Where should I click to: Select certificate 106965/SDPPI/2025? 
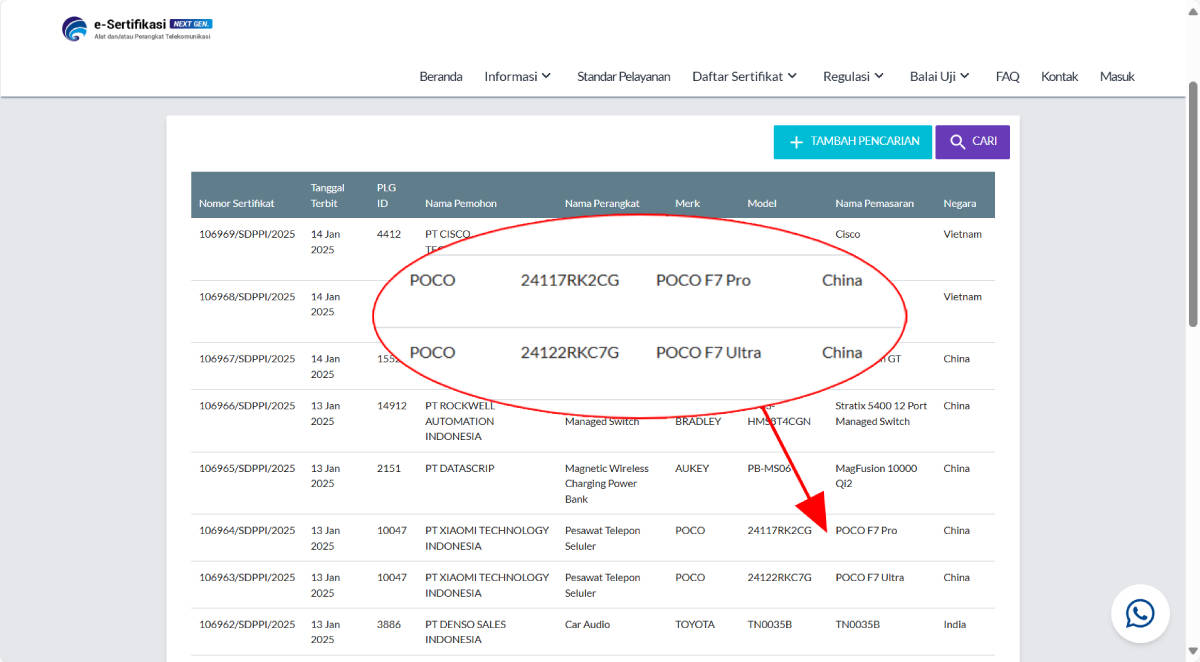click(x=247, y=468)
